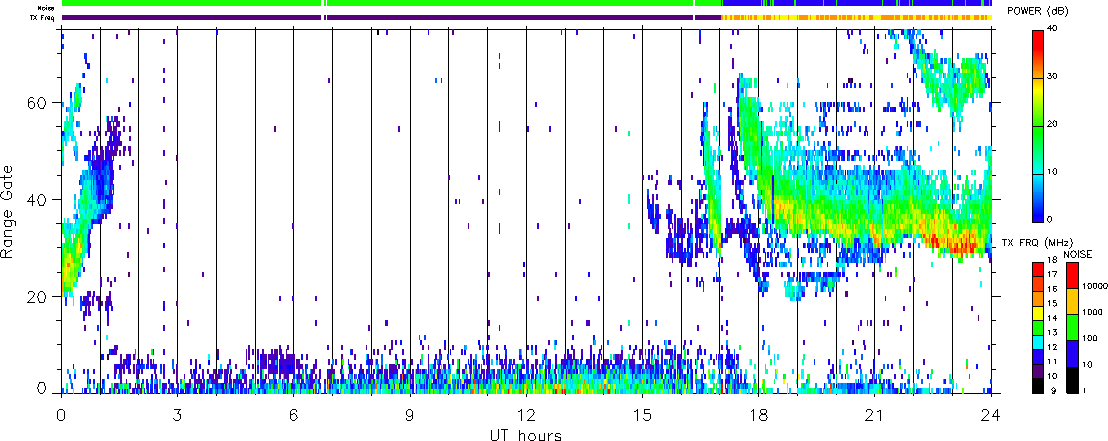Click the x-axis tick label 24
The width and height of the screenshot is (1108, 441).
991,414
